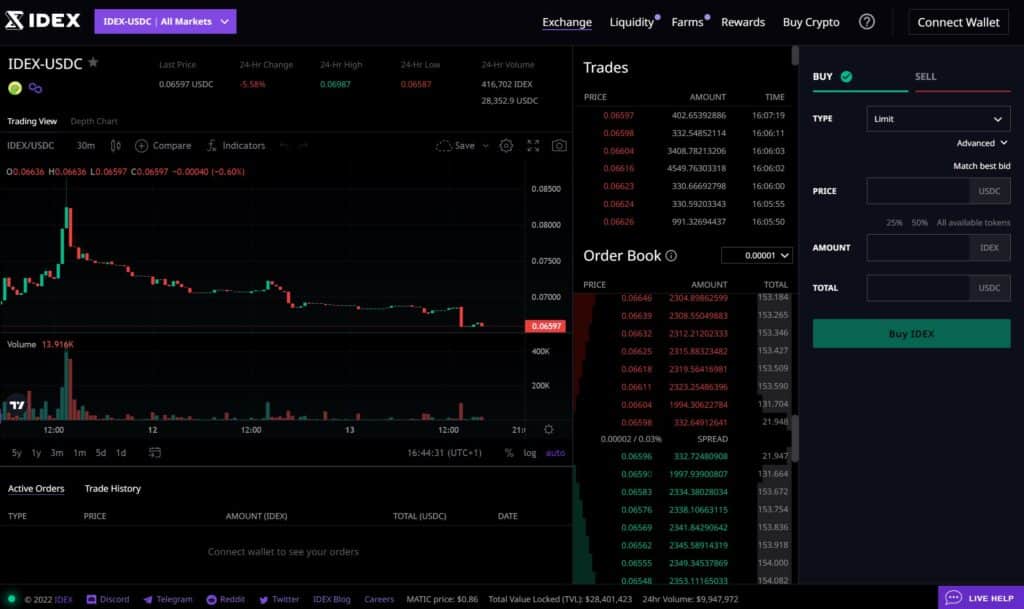Open the Order Book info icon

(671, 256)
